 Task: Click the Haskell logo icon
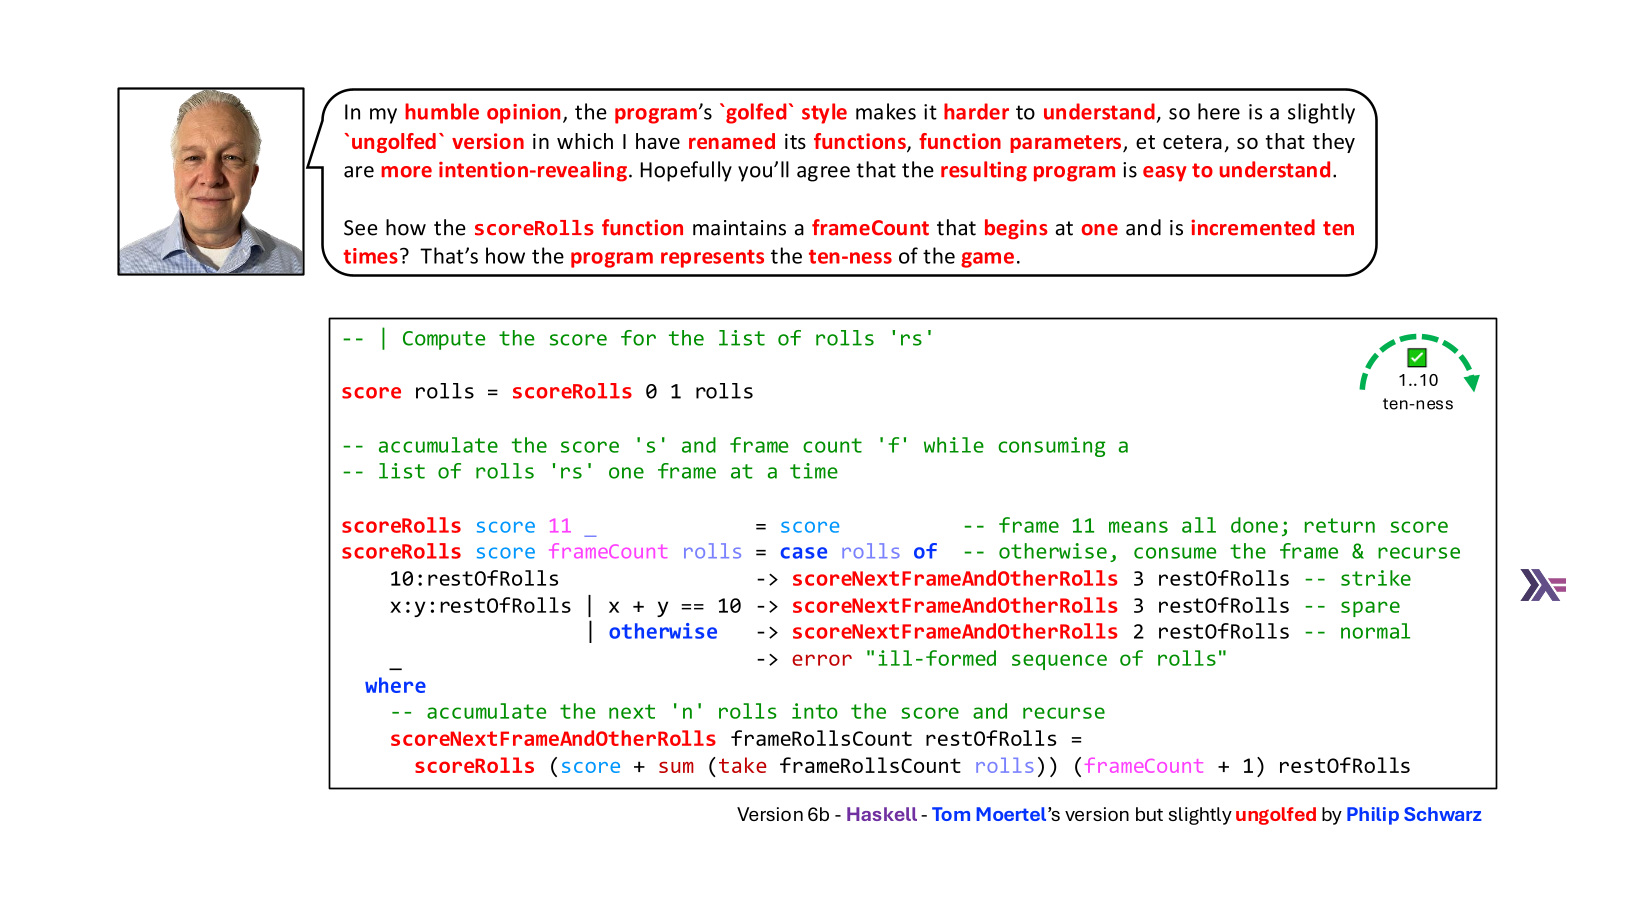pyautogui.click(x=1543, y=585)
